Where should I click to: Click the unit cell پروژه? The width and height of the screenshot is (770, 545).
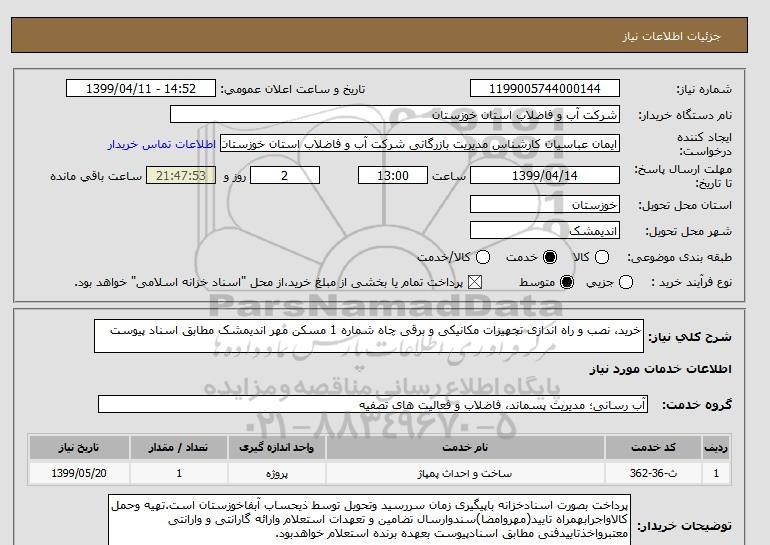tap(276, 473)
